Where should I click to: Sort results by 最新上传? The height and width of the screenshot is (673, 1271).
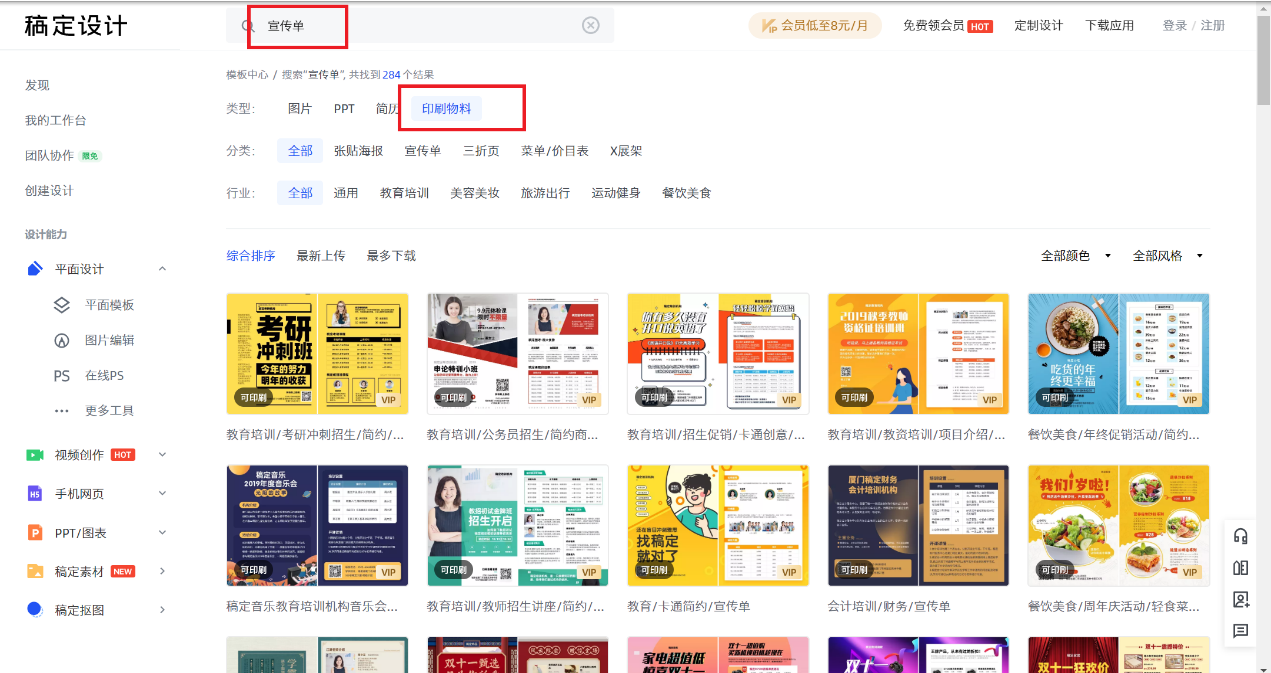(321, 256)
